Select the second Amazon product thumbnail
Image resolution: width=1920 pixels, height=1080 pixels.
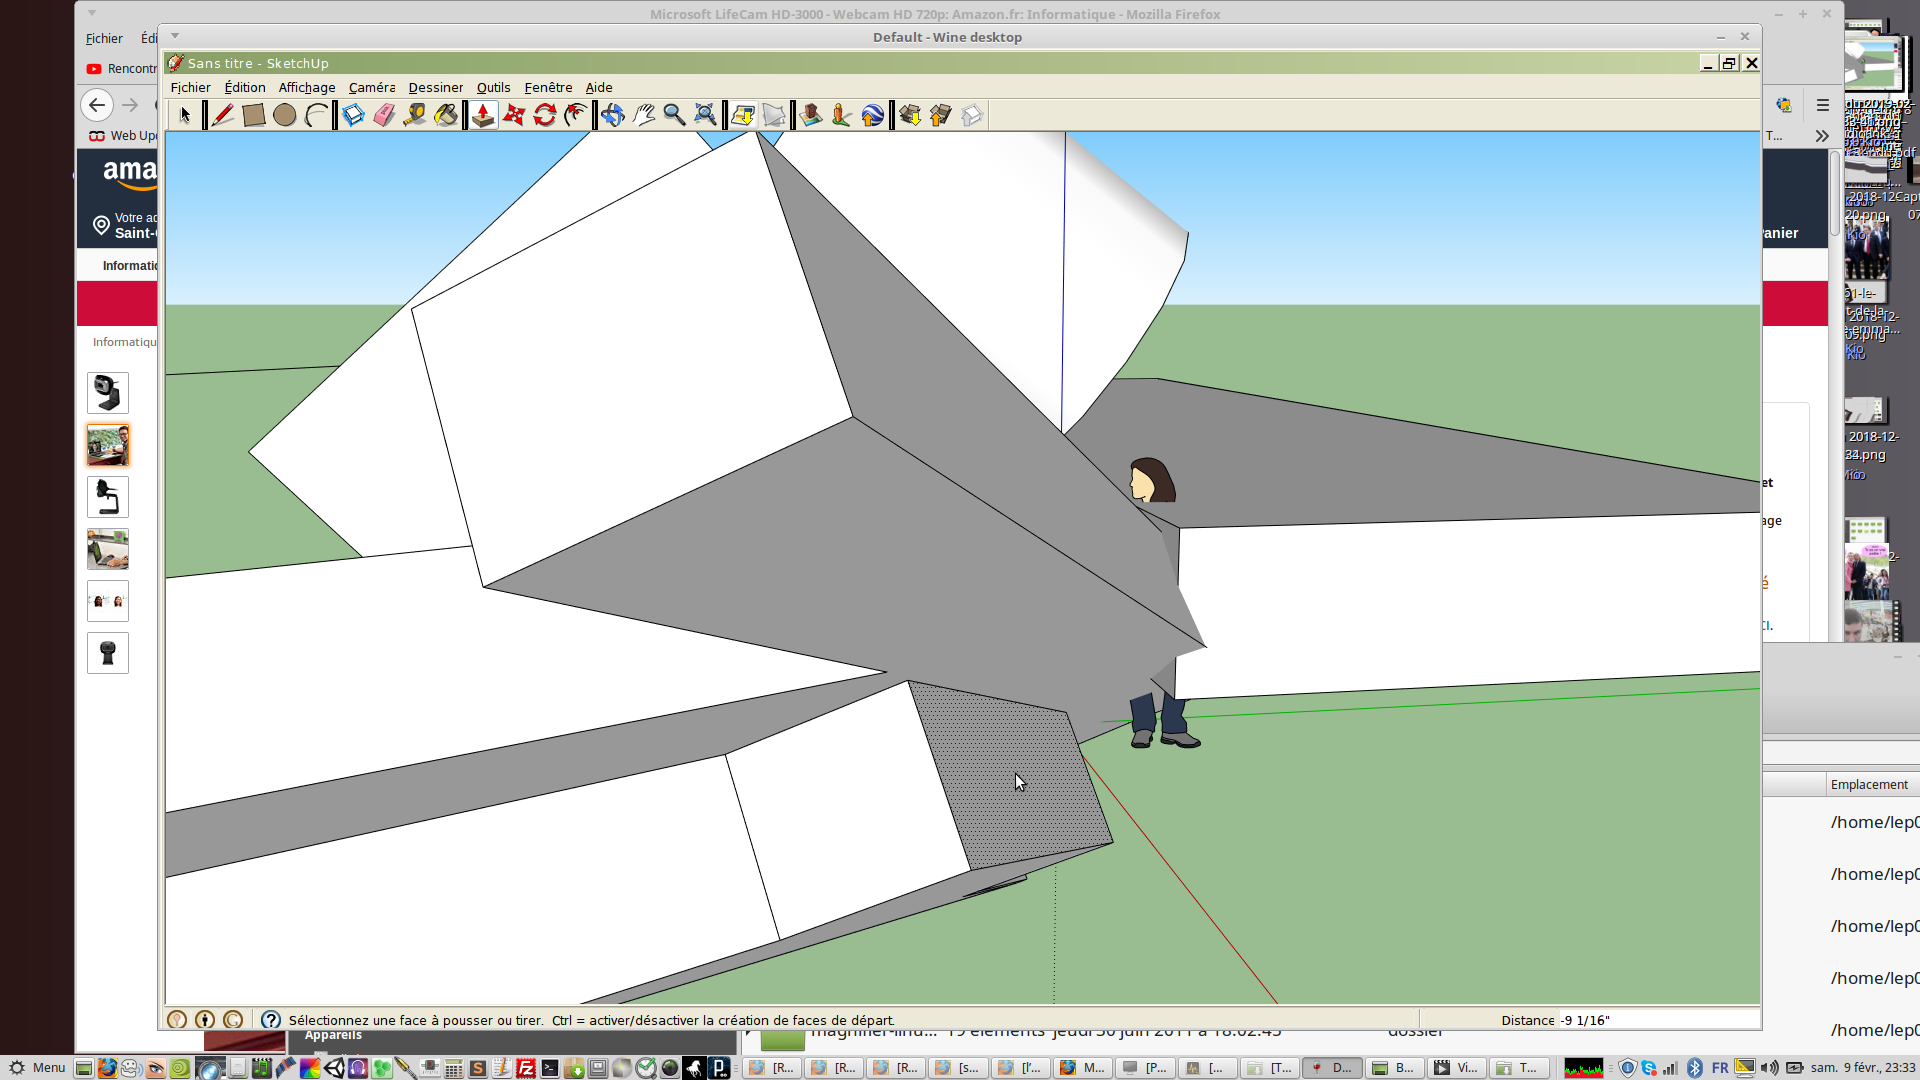108,445
